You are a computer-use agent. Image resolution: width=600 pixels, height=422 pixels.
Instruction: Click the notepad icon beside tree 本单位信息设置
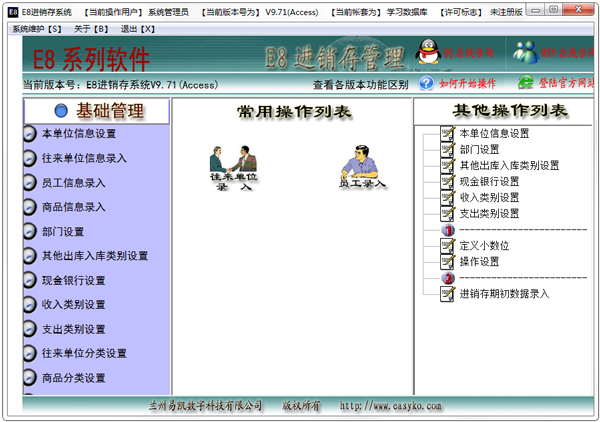(448, 134)
